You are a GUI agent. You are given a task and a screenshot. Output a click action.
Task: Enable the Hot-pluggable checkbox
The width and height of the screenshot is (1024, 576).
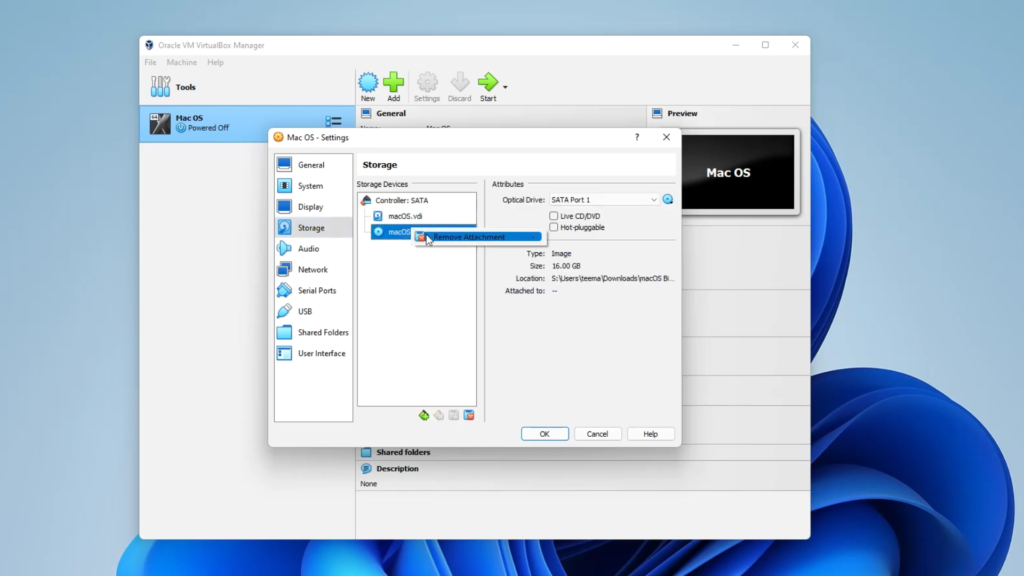click(x=554, y=227)
